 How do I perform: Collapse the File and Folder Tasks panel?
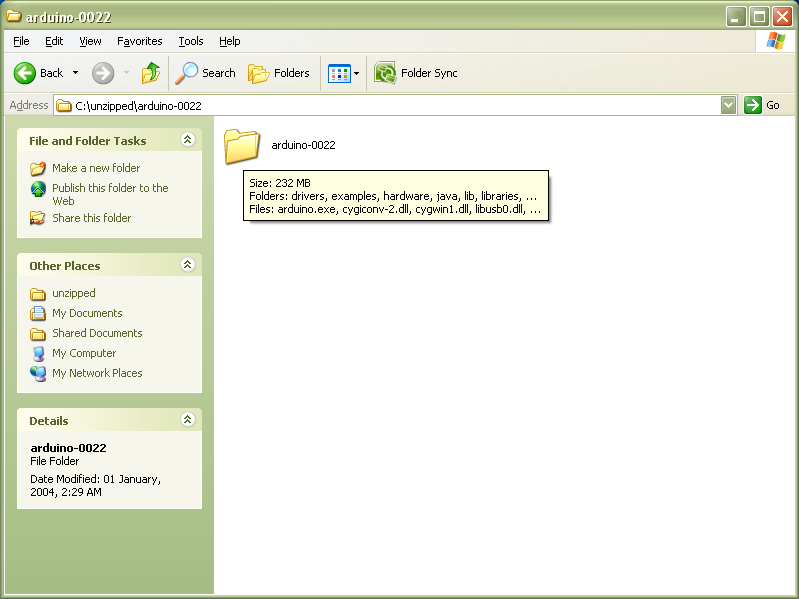coord(188,140)
